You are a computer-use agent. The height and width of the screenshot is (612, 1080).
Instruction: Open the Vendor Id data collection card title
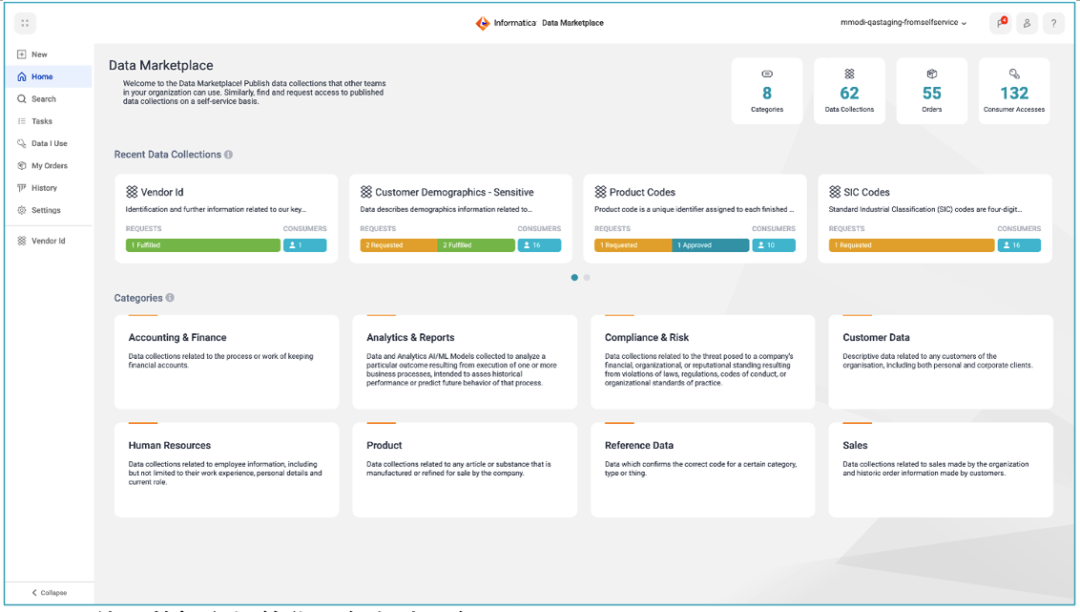[x=162, y=192]
